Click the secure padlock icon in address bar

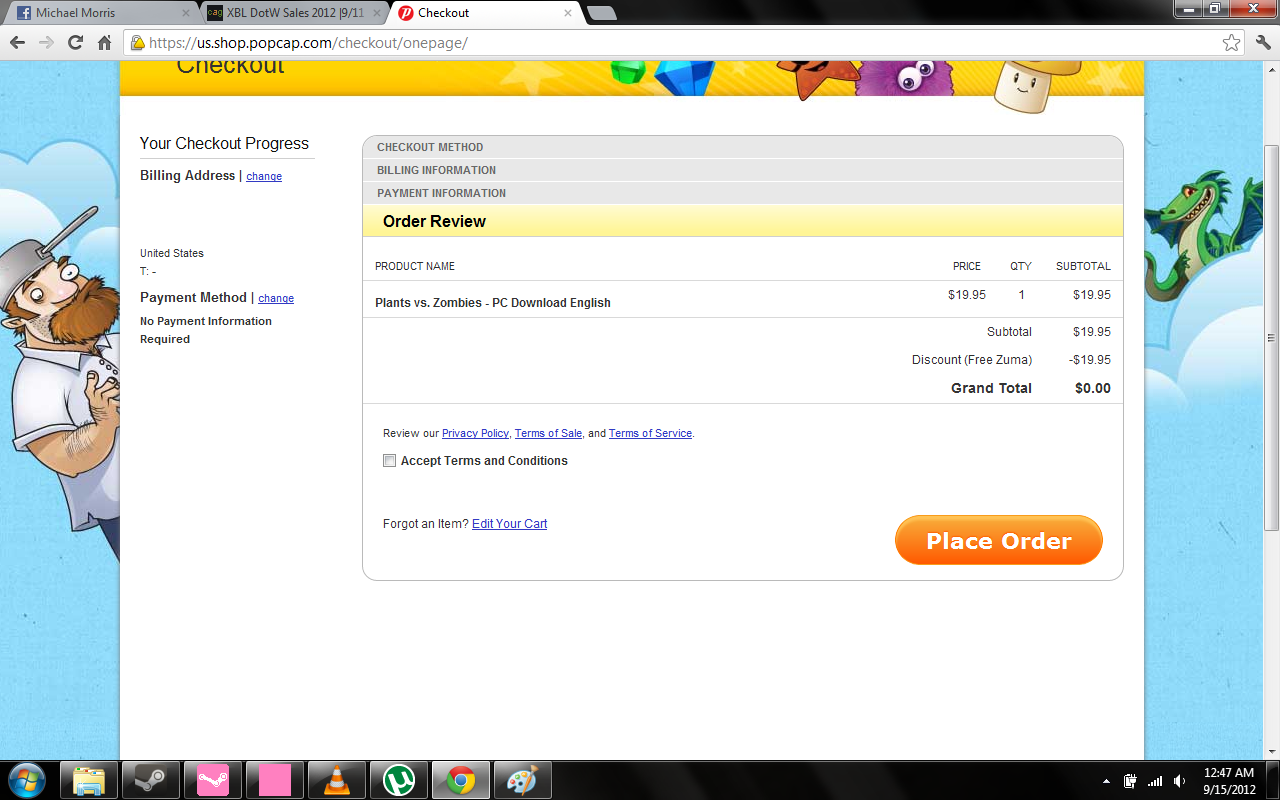(138, 43)
